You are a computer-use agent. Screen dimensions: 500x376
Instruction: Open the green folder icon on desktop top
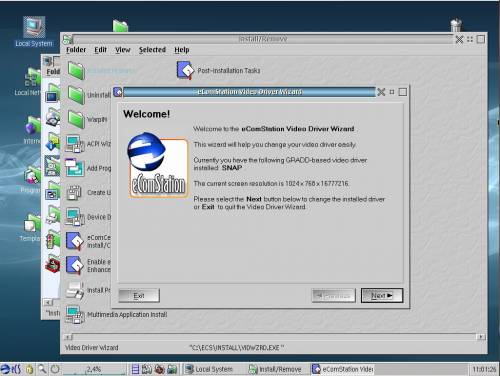pos(120,26)
